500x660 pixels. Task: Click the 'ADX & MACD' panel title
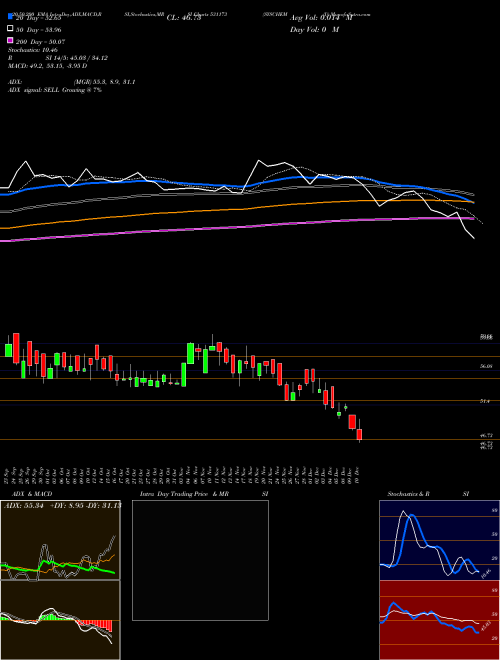tap(32, 494)
